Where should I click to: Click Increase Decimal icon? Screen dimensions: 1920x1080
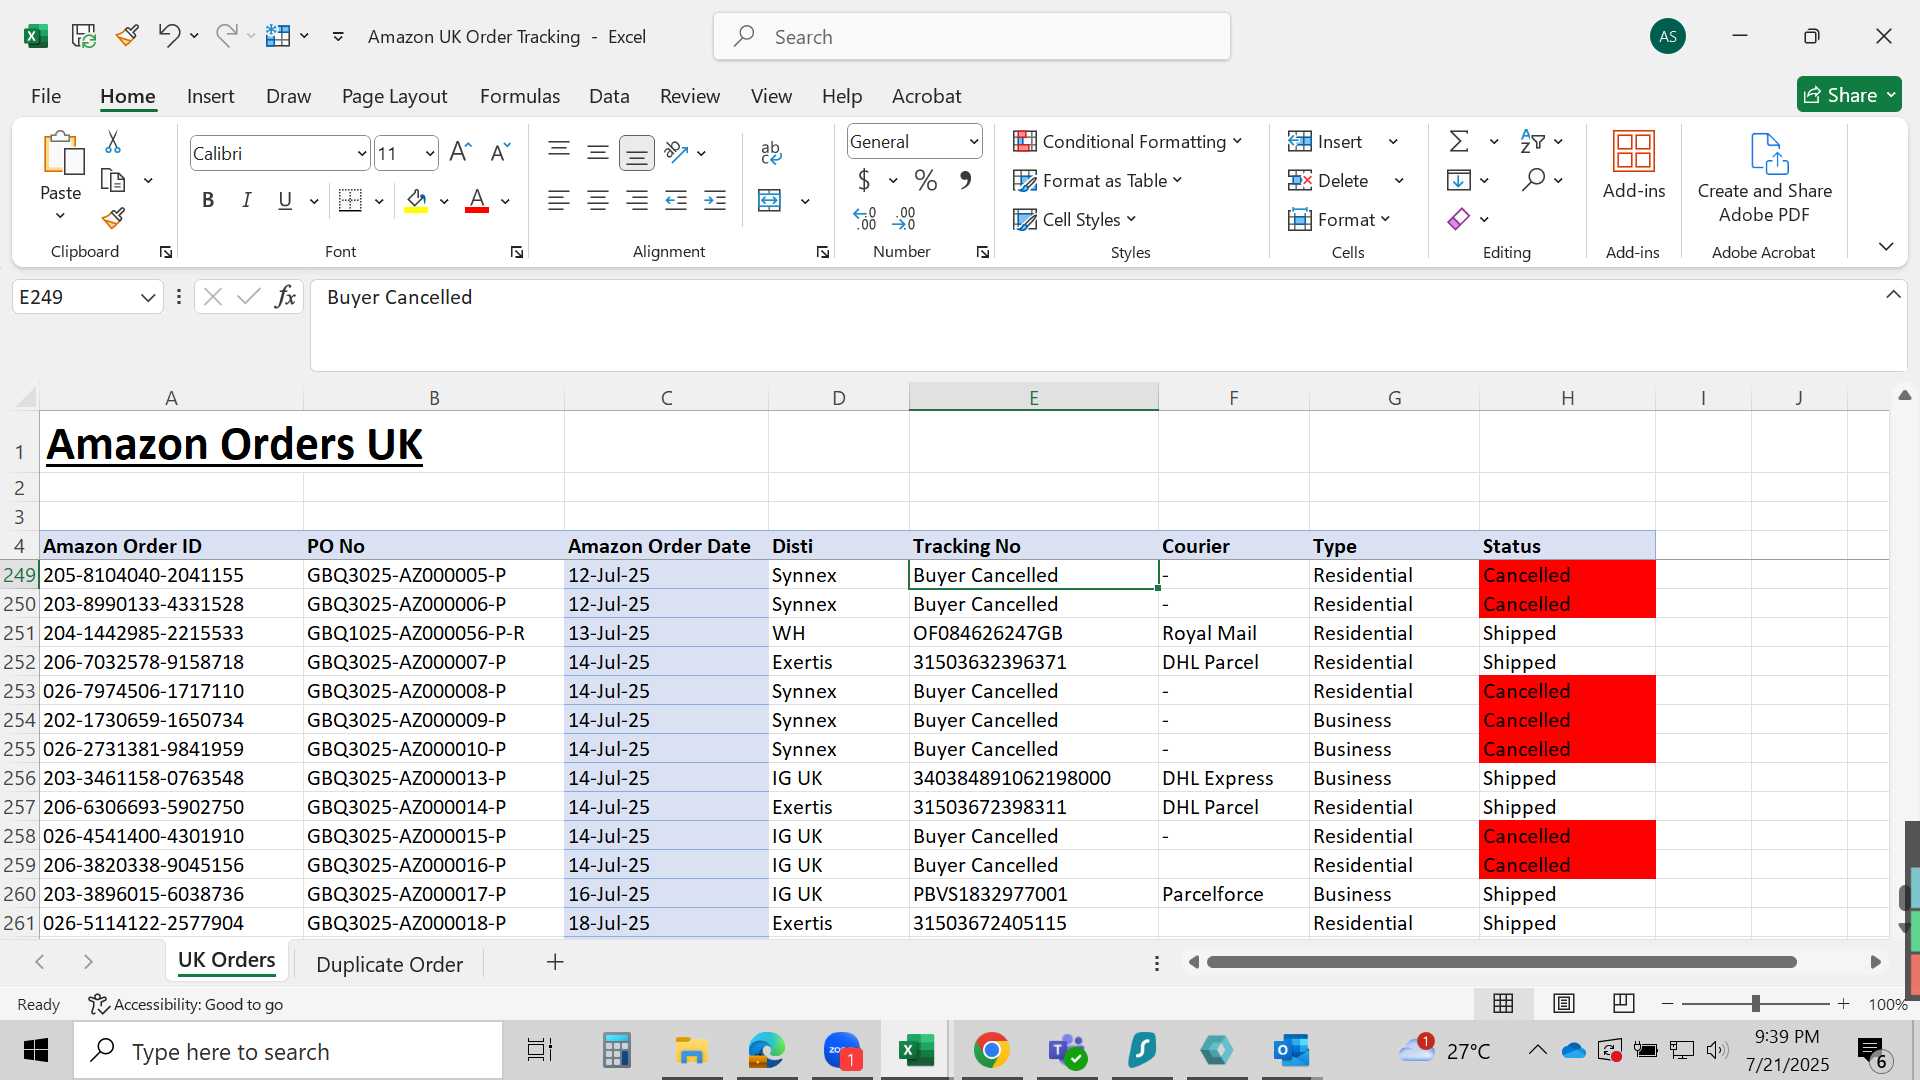click(865, 218)
